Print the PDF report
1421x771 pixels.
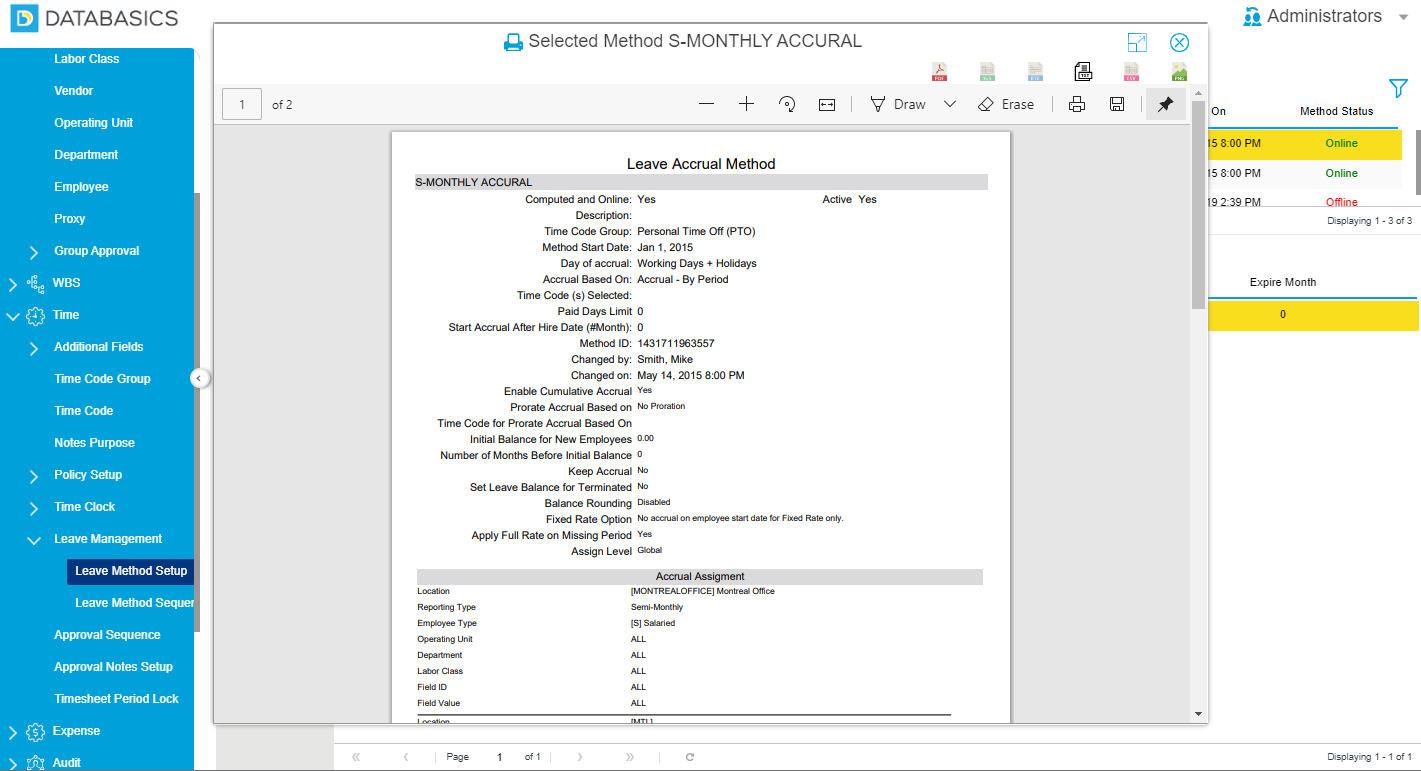[1077, 104]
